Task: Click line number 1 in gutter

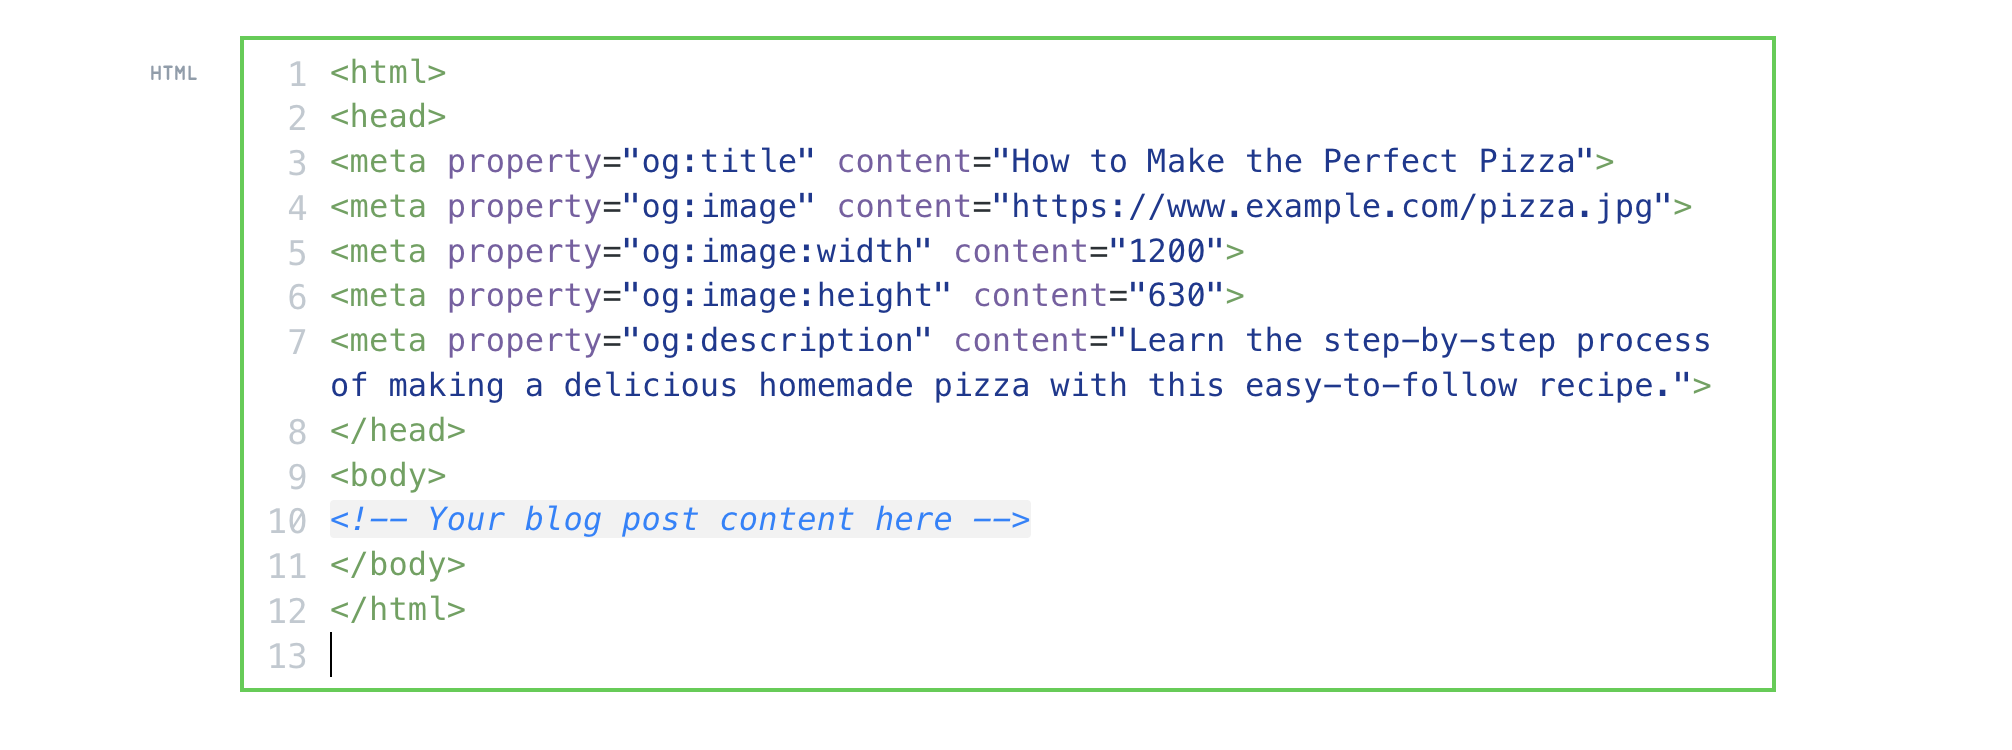Action: [297, 74]
